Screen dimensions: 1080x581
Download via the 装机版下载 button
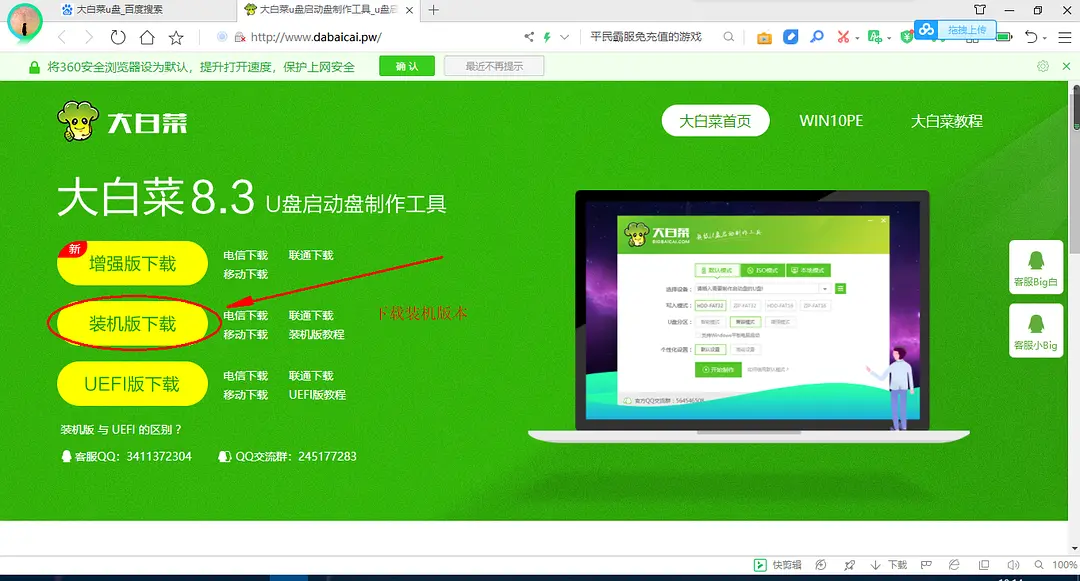(131, 323)
